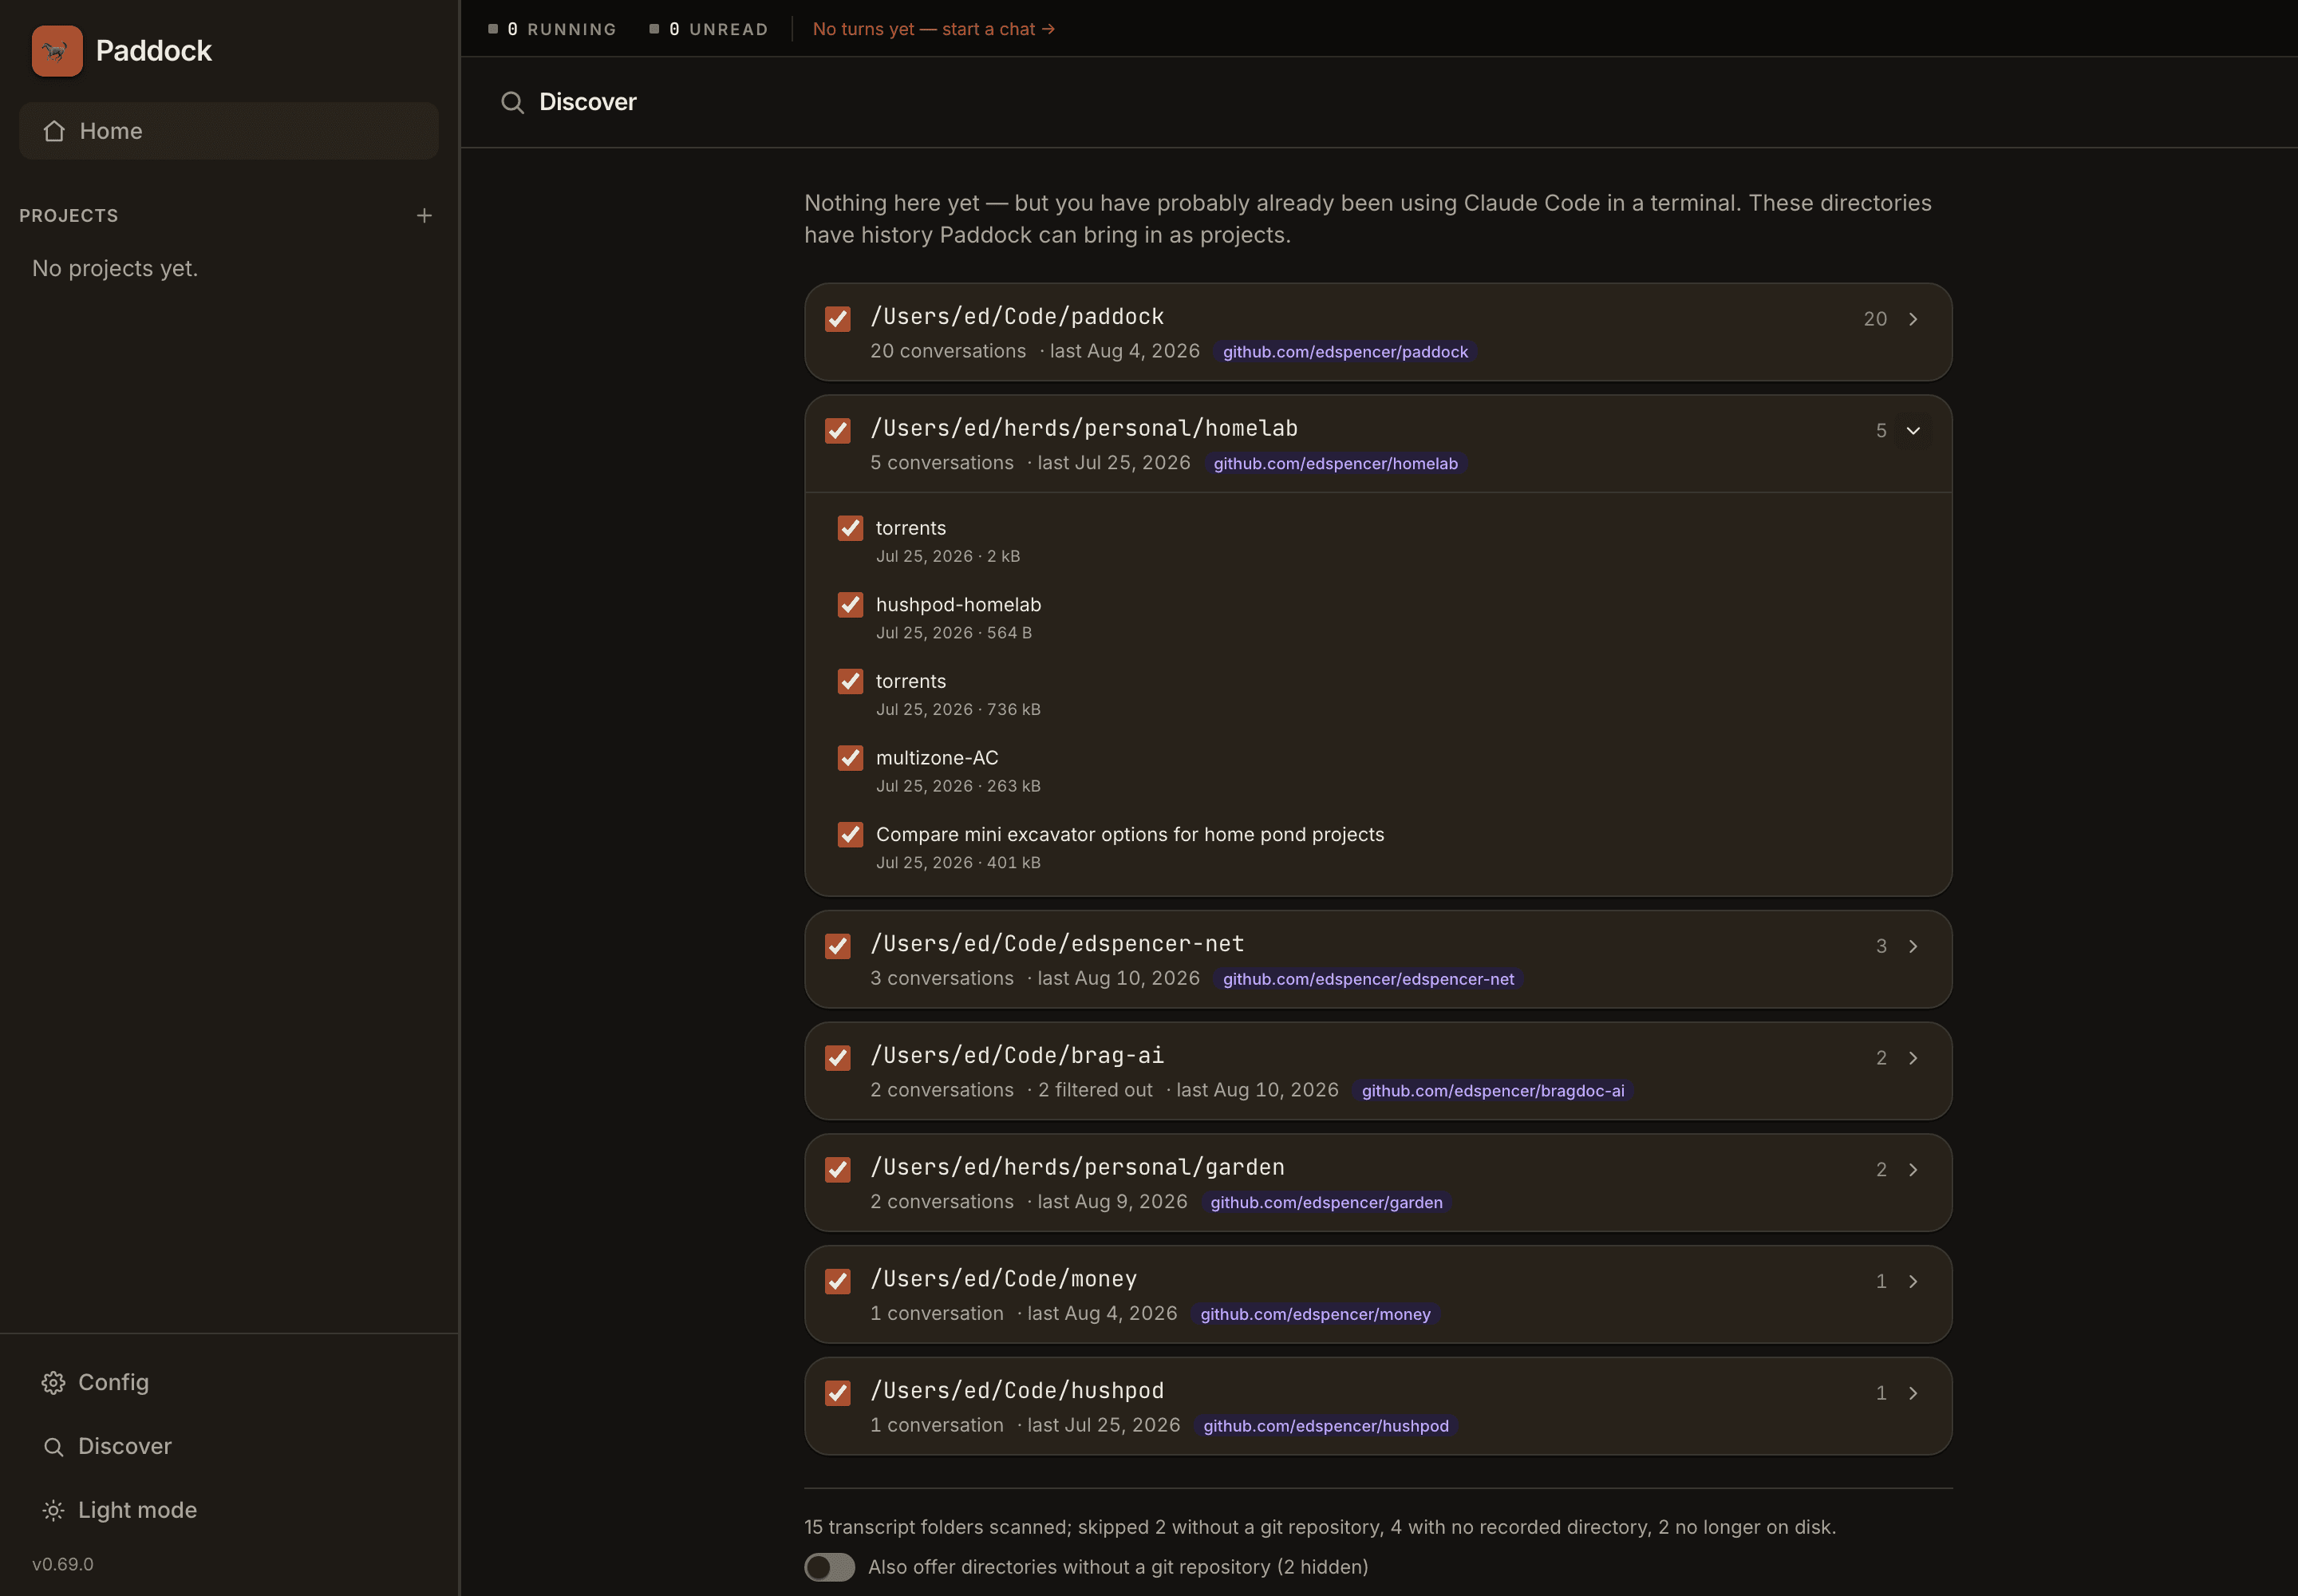Image resolution: width=2298 pixels, height=1596 pixels.
Task: Click the Home house icon in sidebar
Action: (x=54, y=131)
